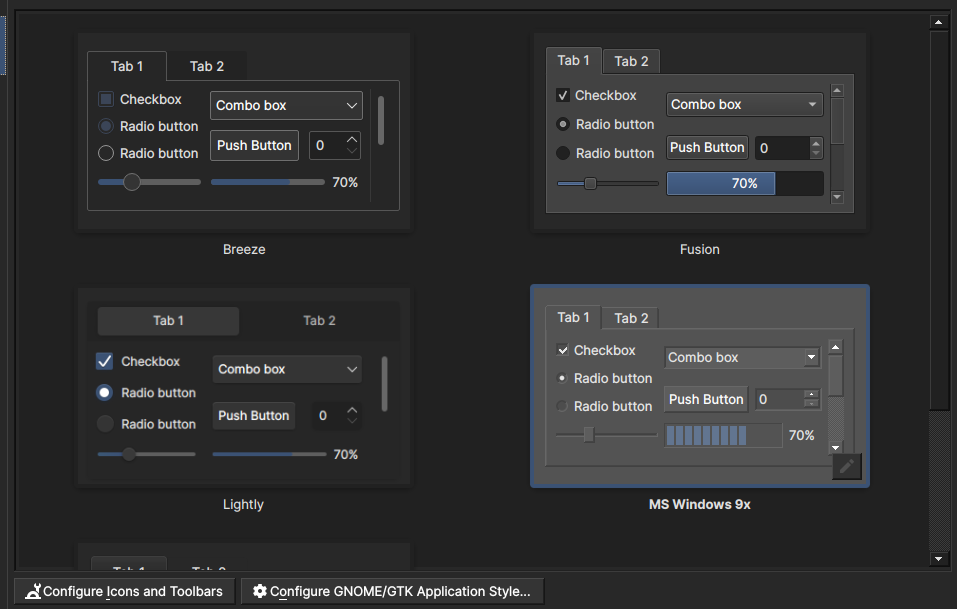Click the pencil edit icon on MS Windows 9x
This screenshot has width=957, height=609.
pos(847,467)
